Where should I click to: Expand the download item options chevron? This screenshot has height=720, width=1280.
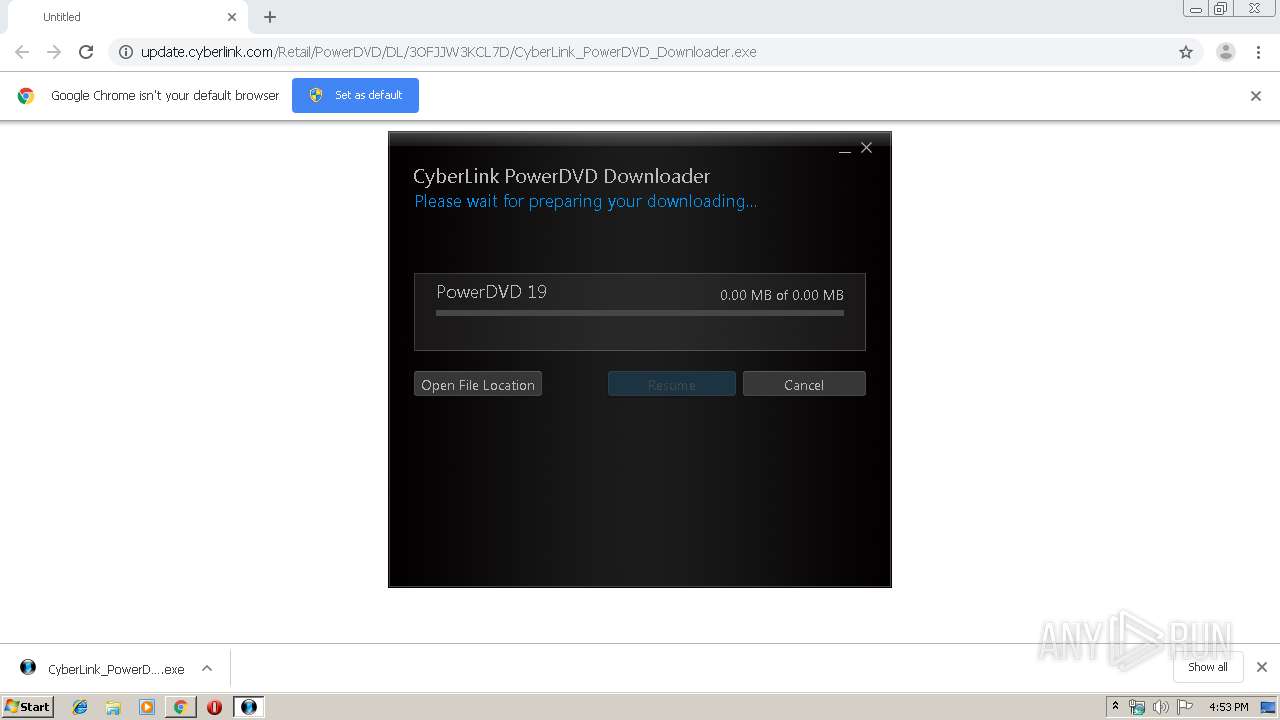[x=207, y=668]
